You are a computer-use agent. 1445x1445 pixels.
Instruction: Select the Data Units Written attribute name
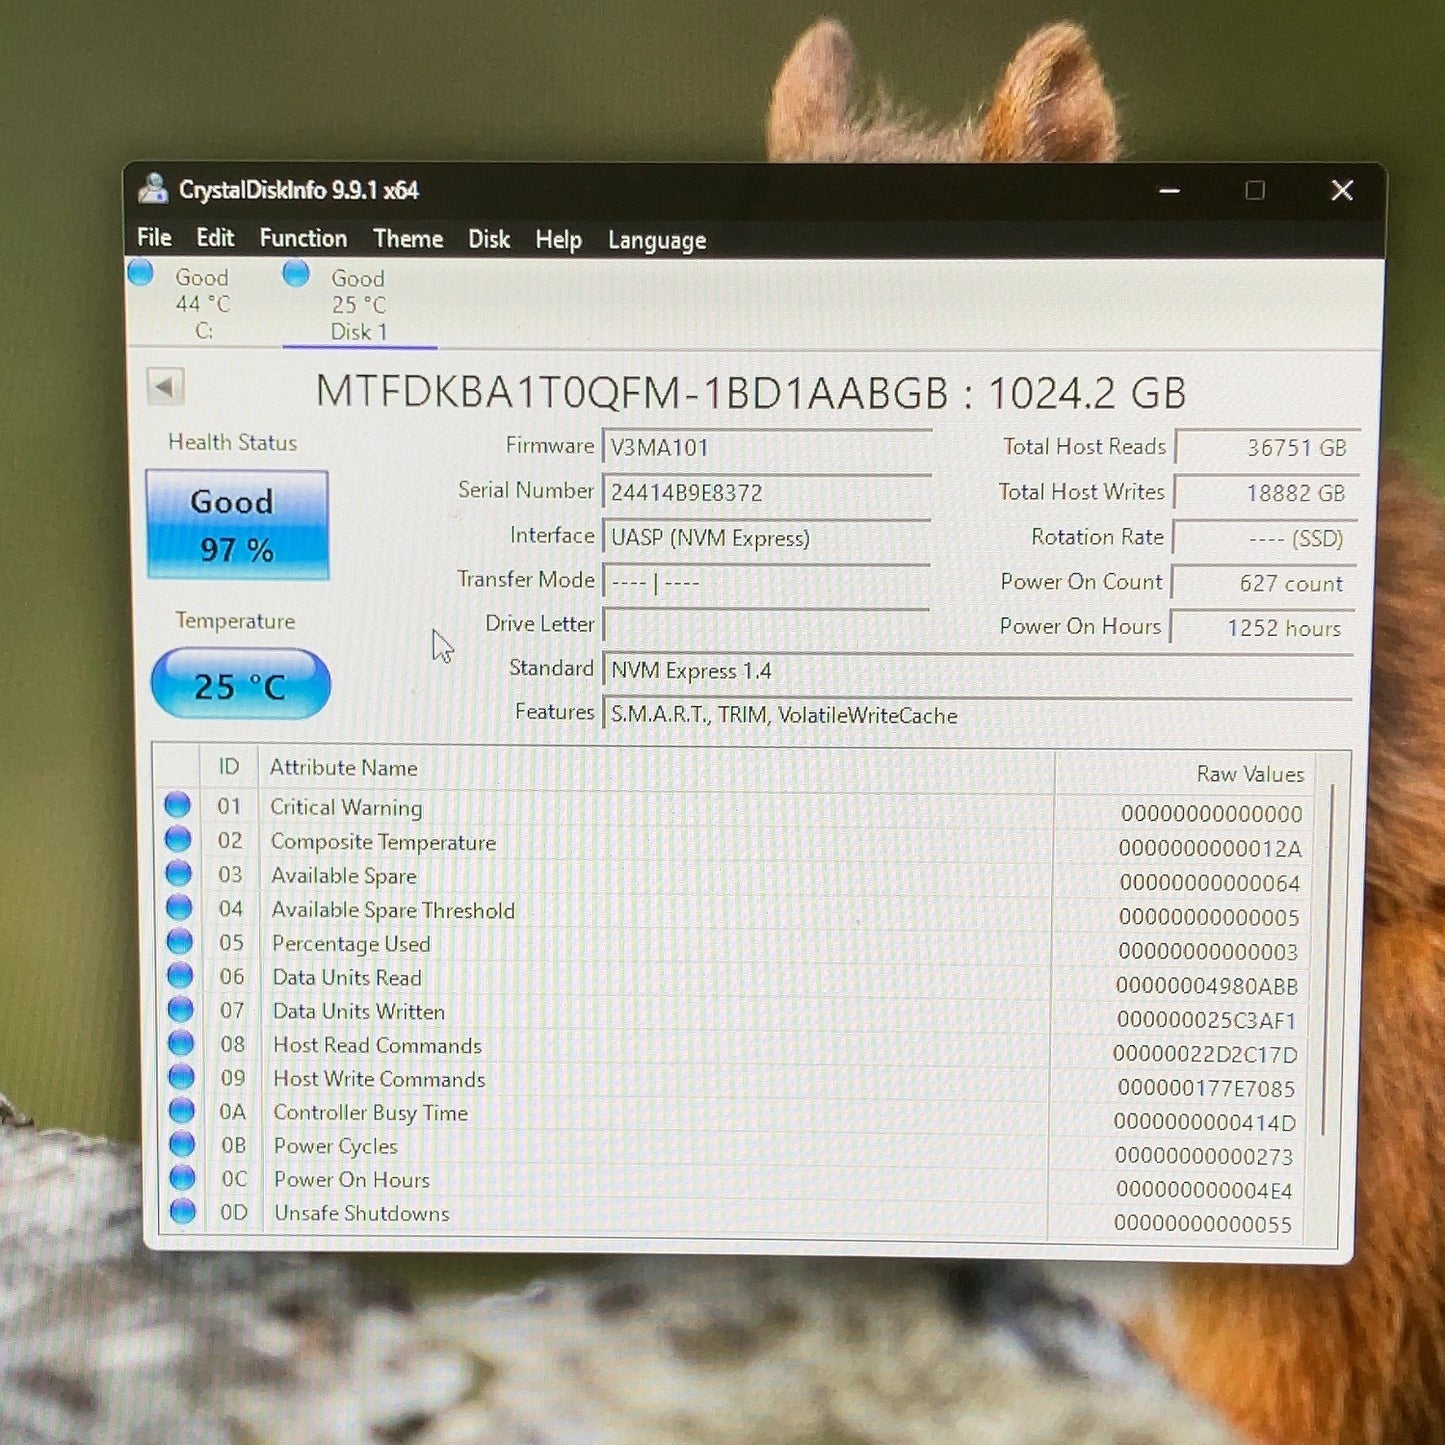[x=359, y=1011]
